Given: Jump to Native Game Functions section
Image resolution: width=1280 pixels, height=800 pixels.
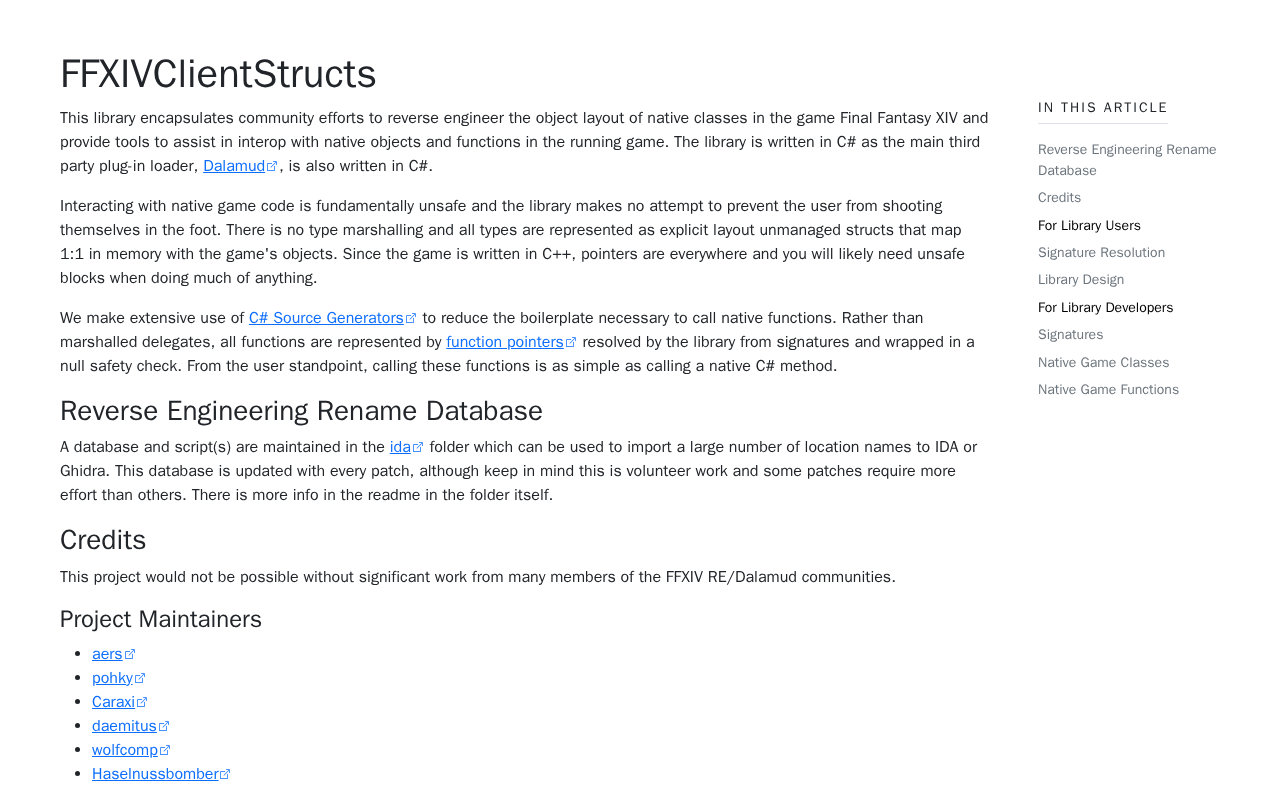Looking at the screenshot, I should coord(1108,390).
